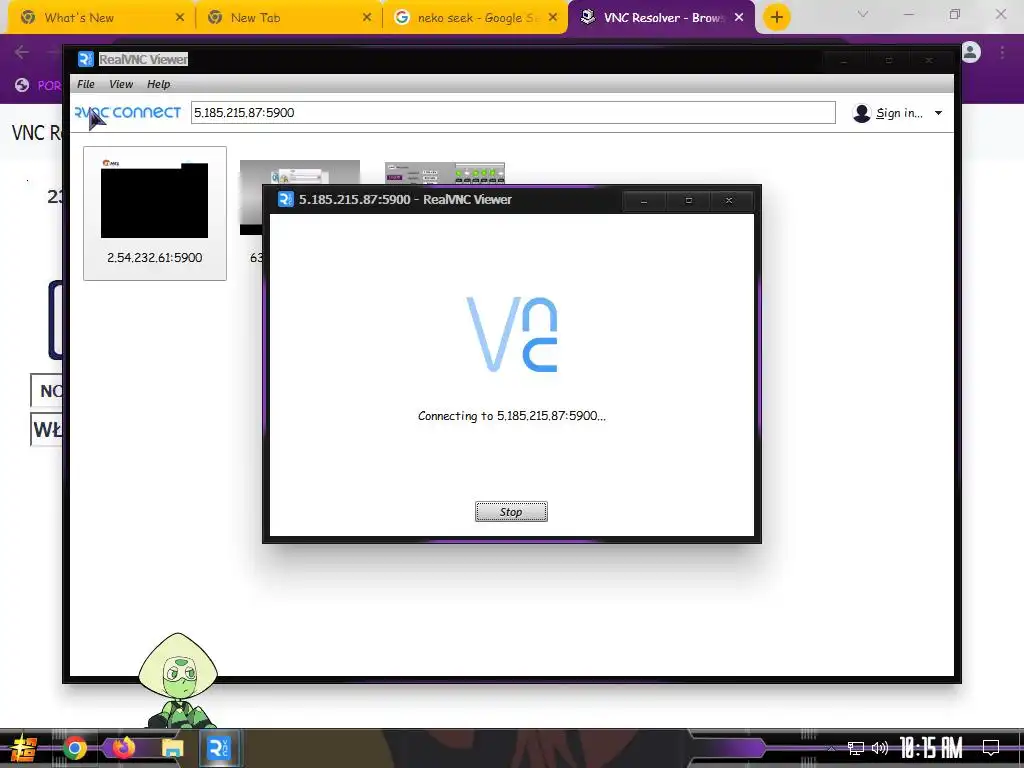1024x768 pixels.
Task: Minimize the connecting dialog window
Action: click(x=644, y=200)
